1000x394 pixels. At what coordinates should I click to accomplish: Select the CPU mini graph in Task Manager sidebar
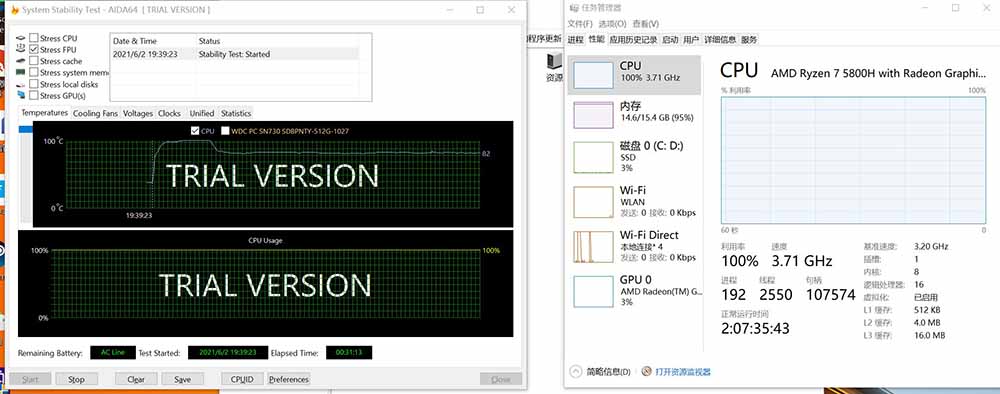click(x=593, y=75)
